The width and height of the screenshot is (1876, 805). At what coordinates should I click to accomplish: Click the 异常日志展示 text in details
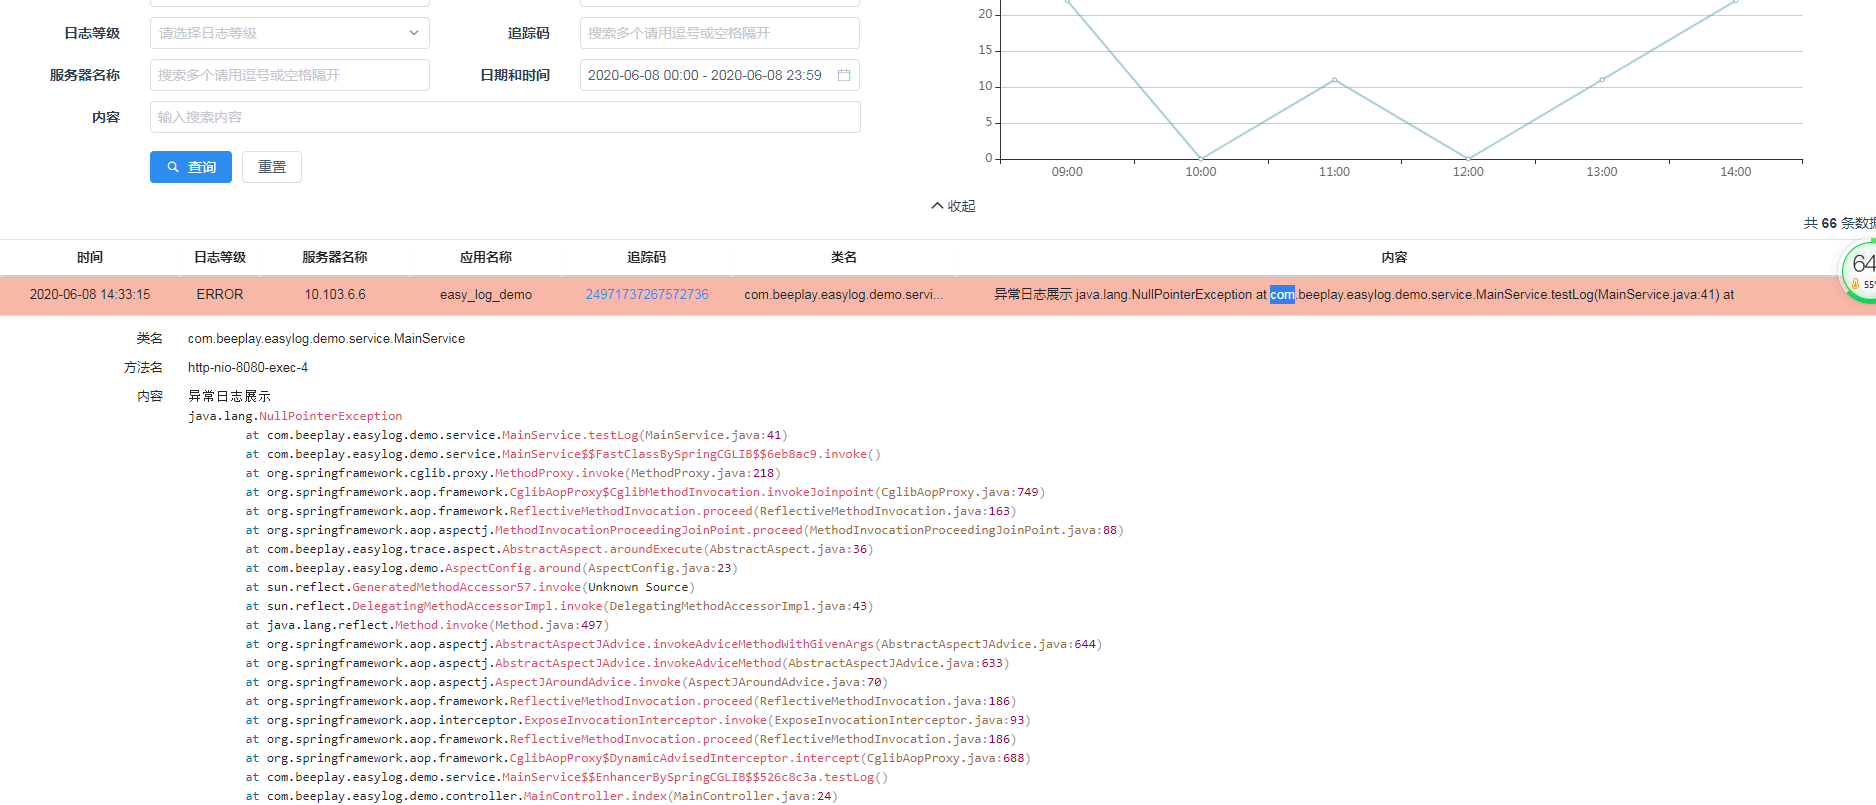(x=229, y=396)
